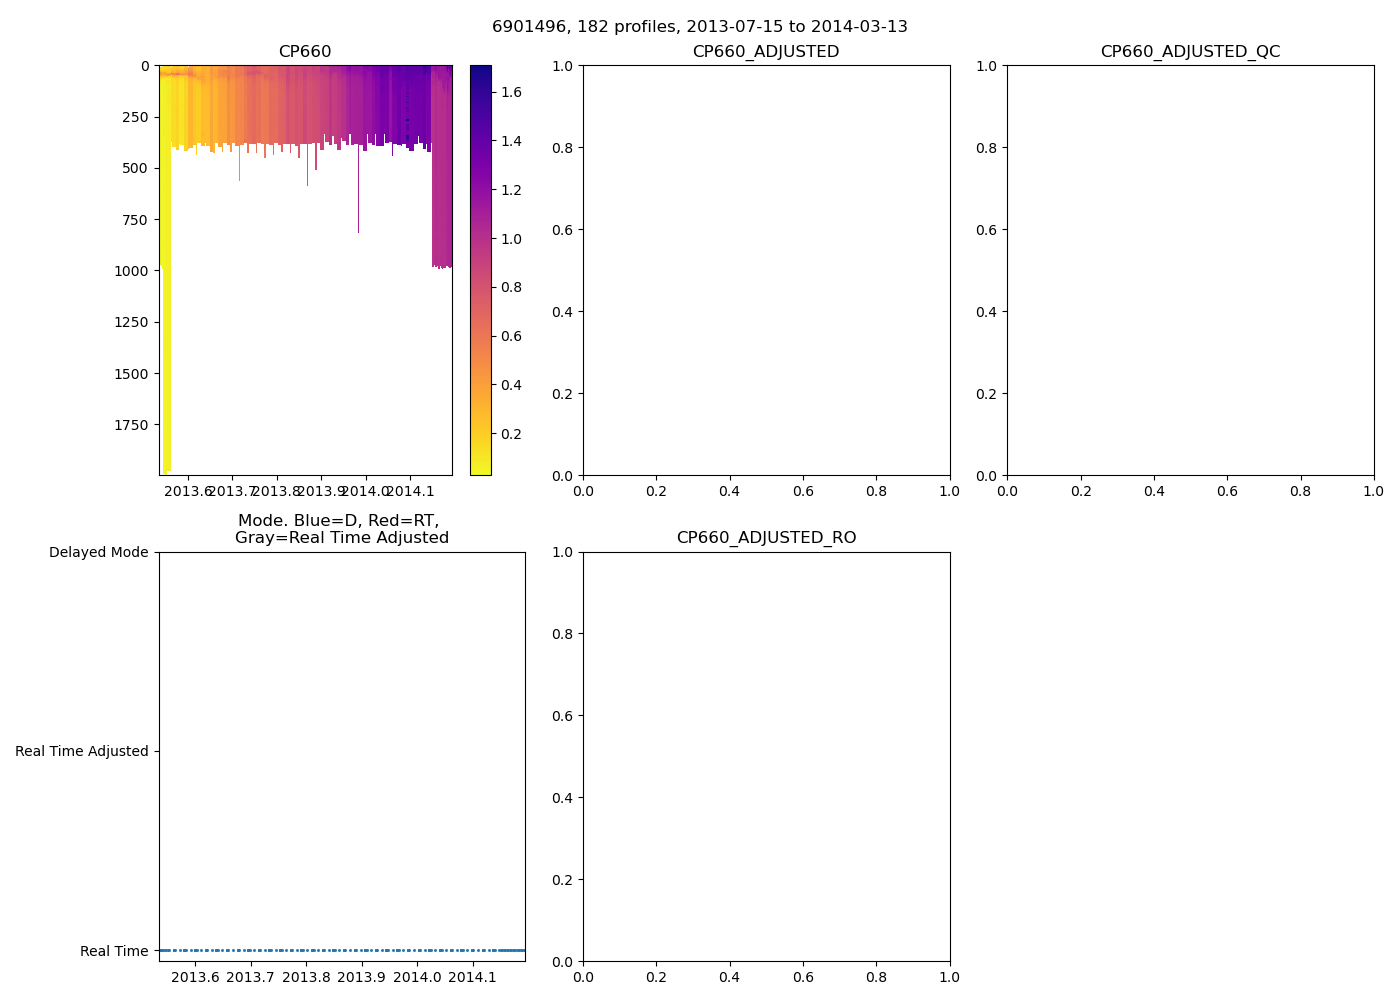Click the 1.6 colorbar tick label
Viewport: 1400px width, 1000px height.
[x=511, y=92]
